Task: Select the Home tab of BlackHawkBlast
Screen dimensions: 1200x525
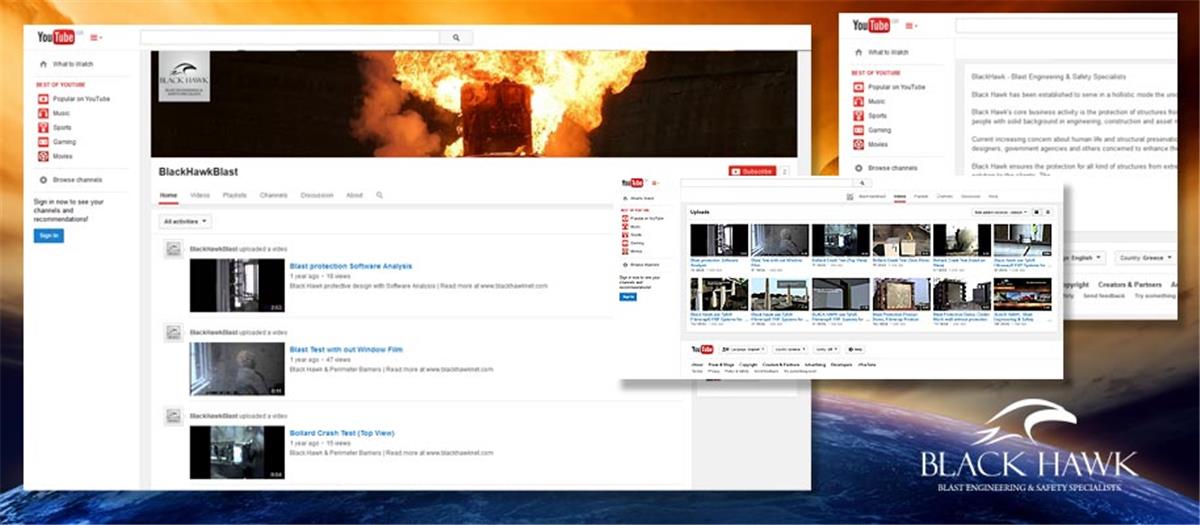Action: click(x=169, y=195)
